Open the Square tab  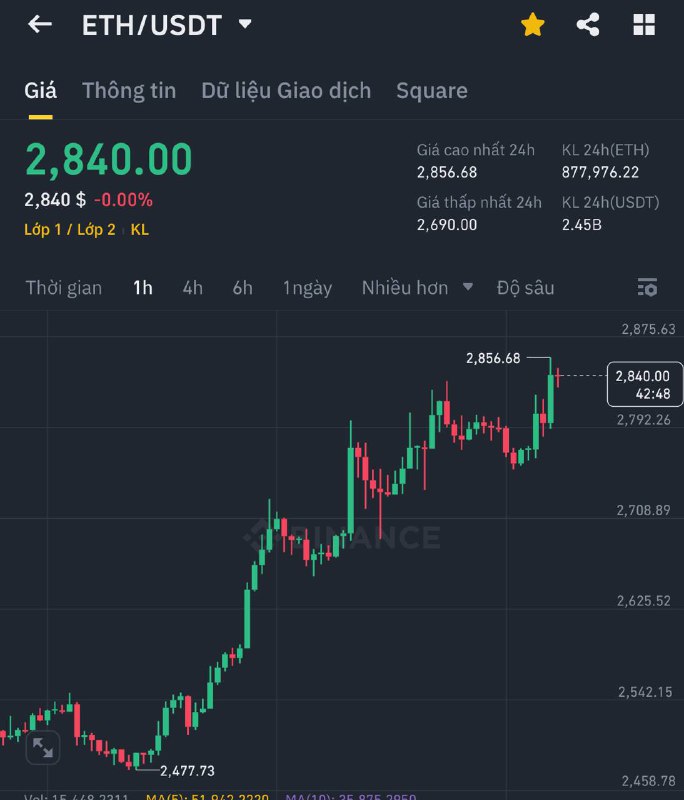pyautogui.click(x=431, y=91)
